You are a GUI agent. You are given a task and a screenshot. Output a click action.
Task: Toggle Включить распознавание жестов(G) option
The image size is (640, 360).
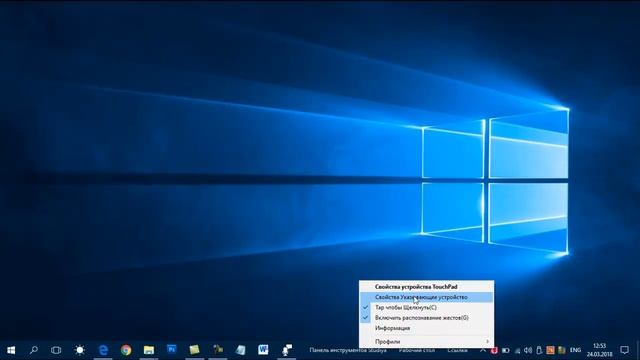coord(426,318)
